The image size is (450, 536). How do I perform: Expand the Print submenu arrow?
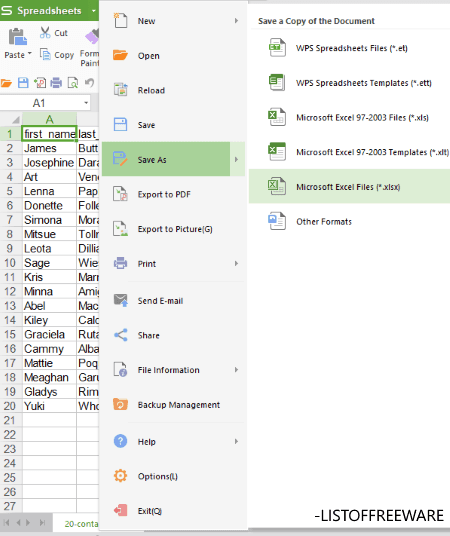[x=236, y=264]
